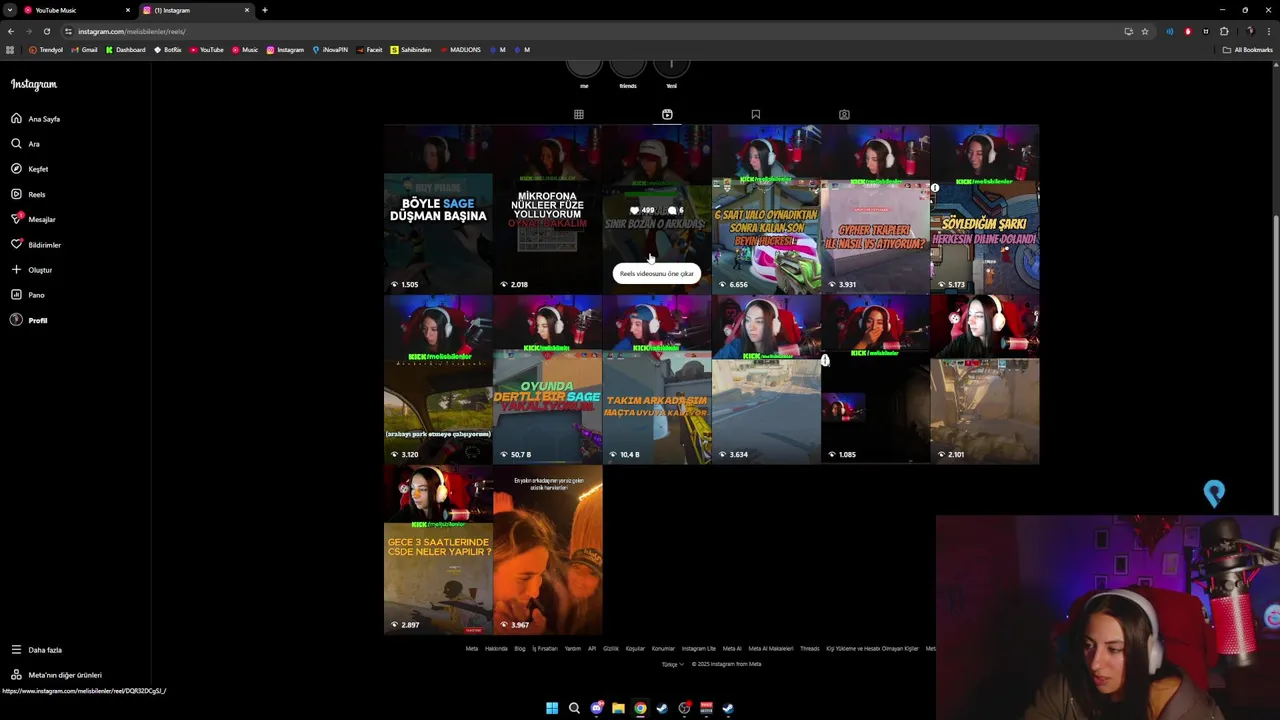This screenshot has width=1280, height=720.
Task: Switch to the saved bookmark tab
Action: [x=756, y=114]
